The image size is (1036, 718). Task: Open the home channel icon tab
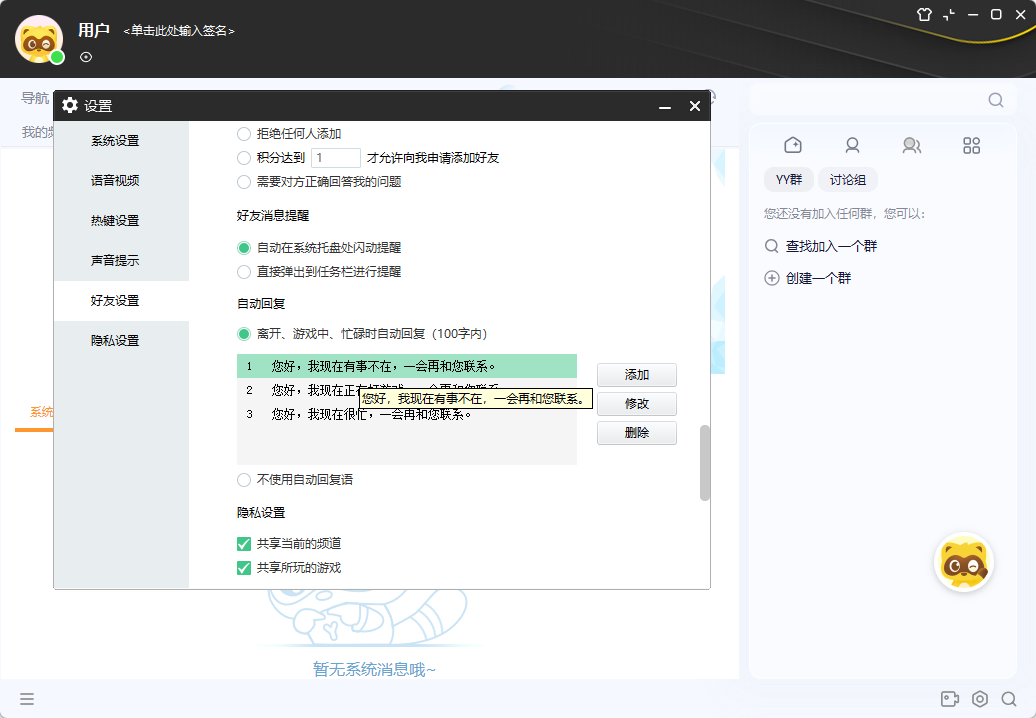tap(793, 145)
